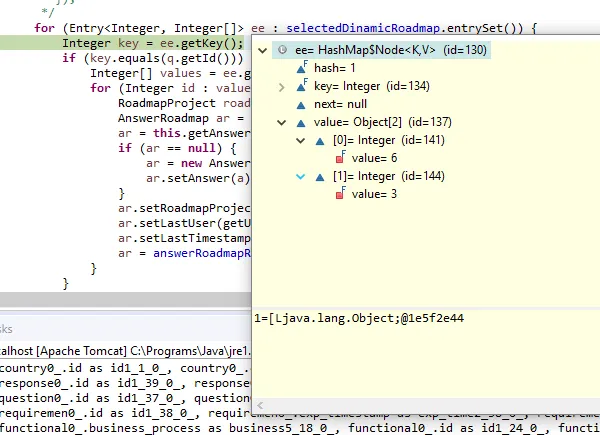Click the red private field icon beside value= 3
This screenshot has width=600, height=435.
(340, 193)
